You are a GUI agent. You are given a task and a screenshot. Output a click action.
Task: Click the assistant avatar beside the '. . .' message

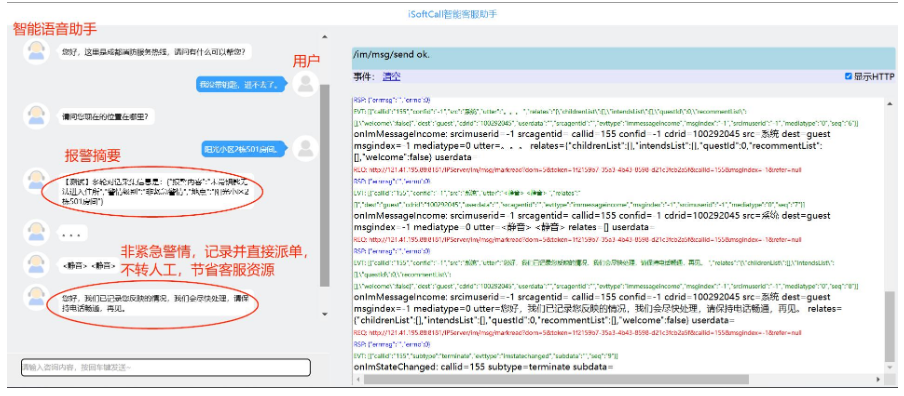click(36, 233)
